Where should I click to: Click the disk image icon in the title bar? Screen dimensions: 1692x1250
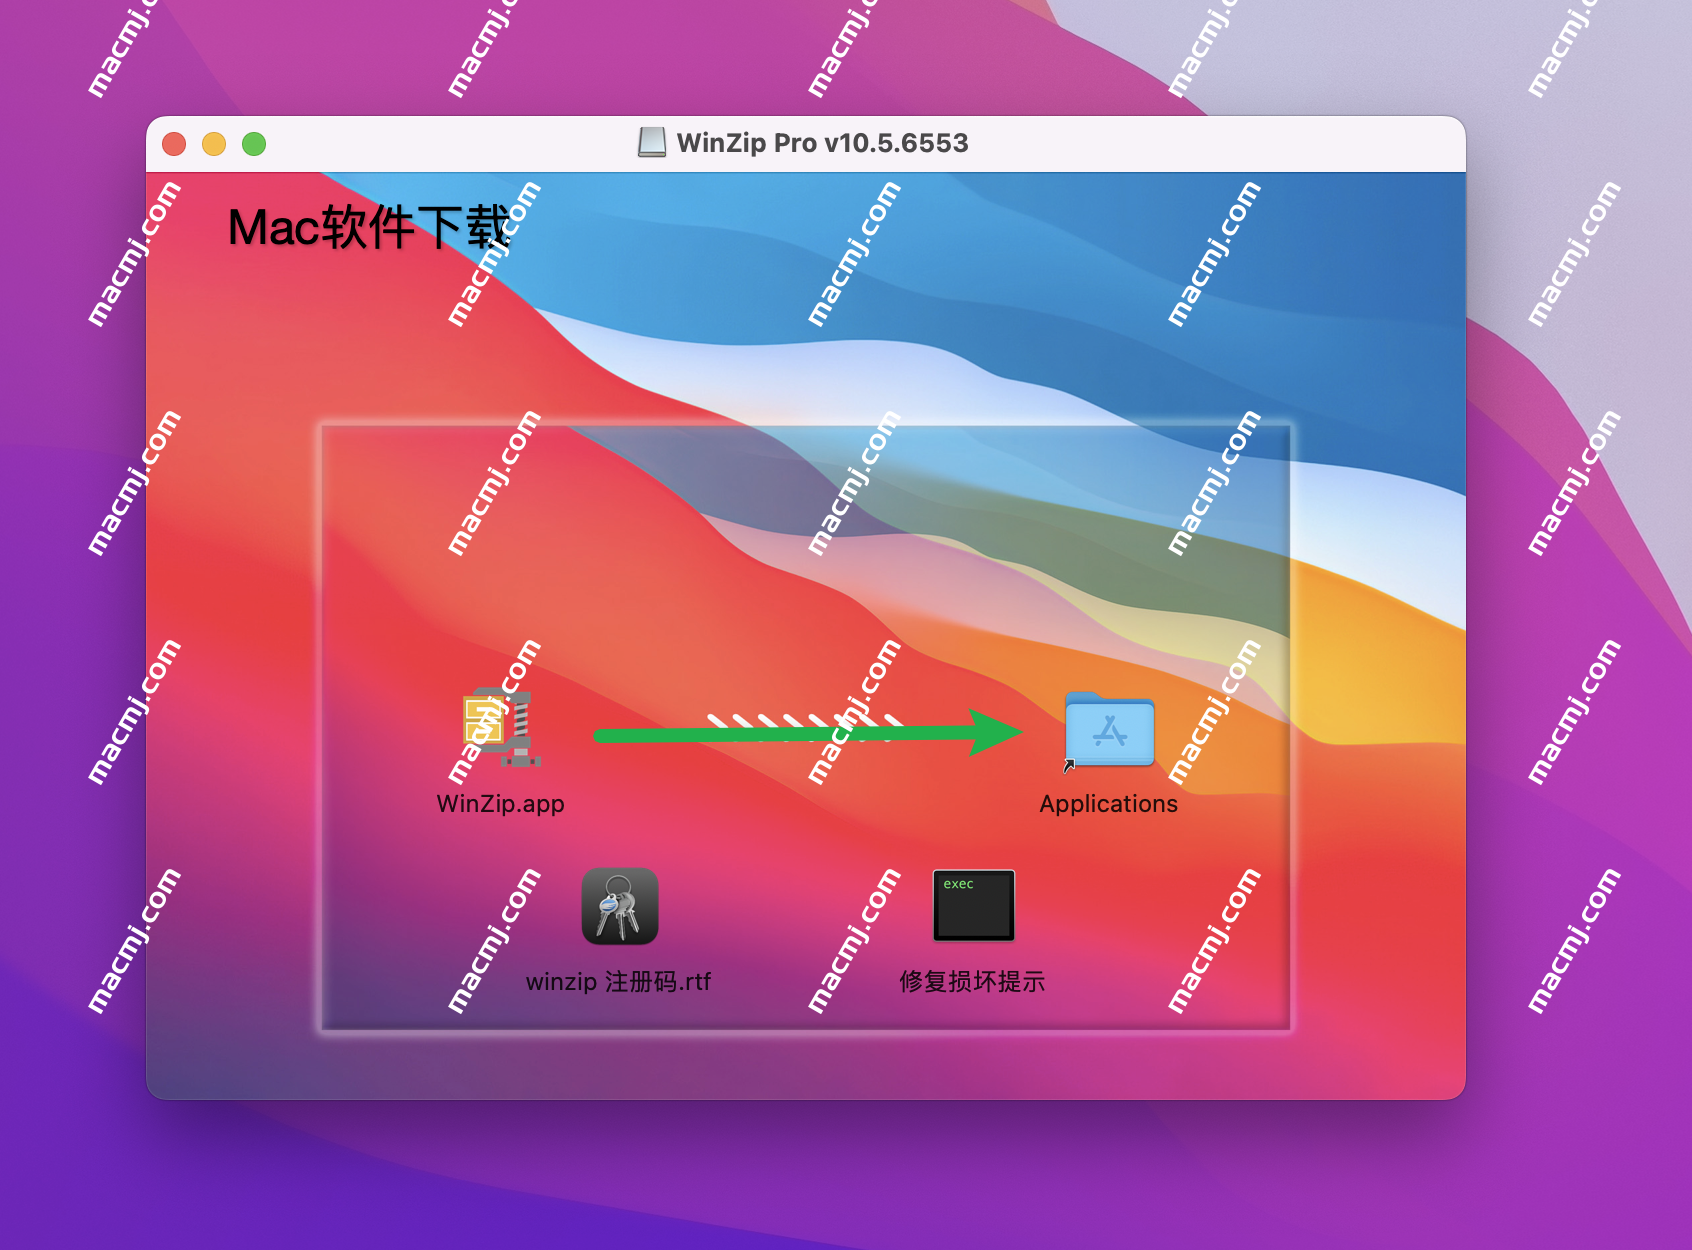pyautogui.click(x=652, y=143)
